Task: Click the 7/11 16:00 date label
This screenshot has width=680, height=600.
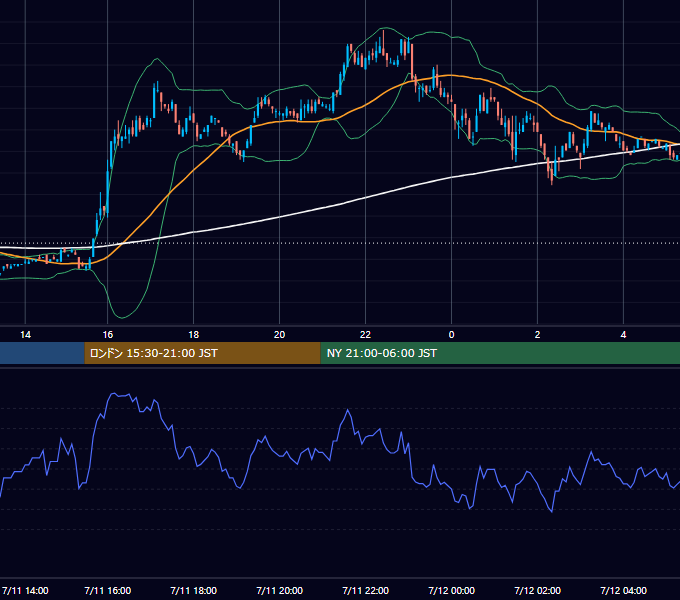Action: [x=108, y=590]
